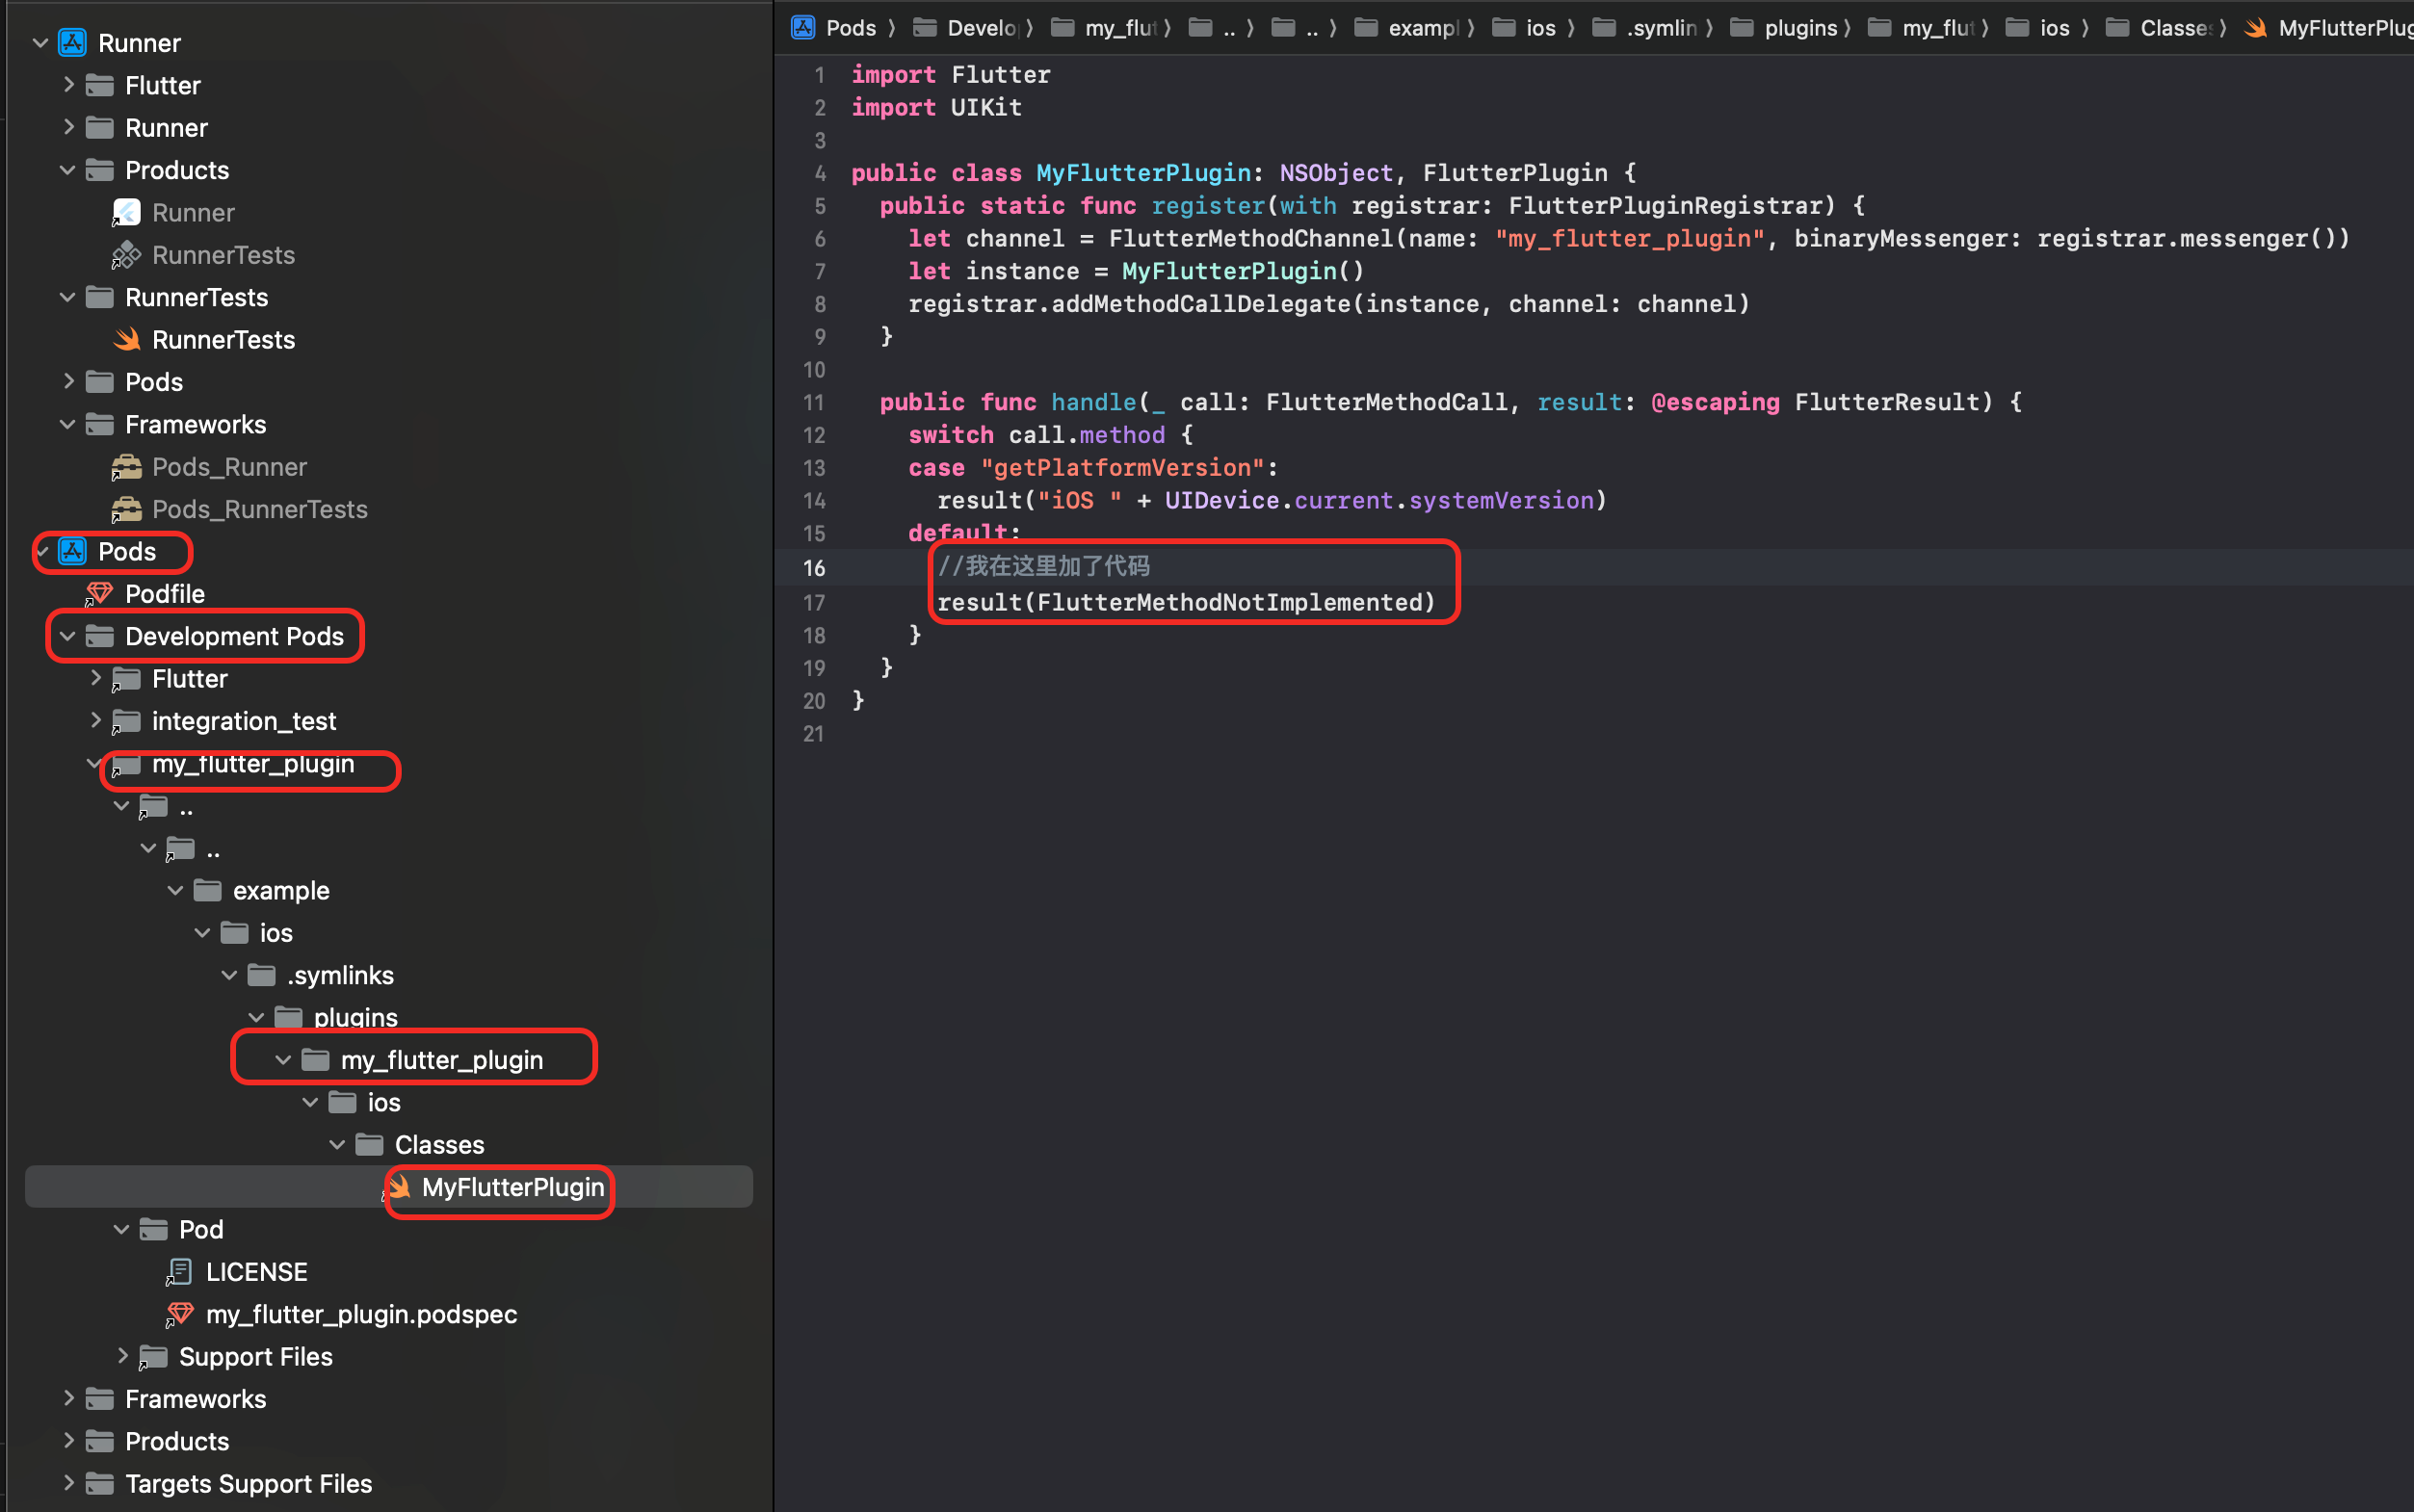Click the MyFlutterPlugin Swift icon in navigator
Viewport: 2414px width, 1512px height.
point(399,1187)
